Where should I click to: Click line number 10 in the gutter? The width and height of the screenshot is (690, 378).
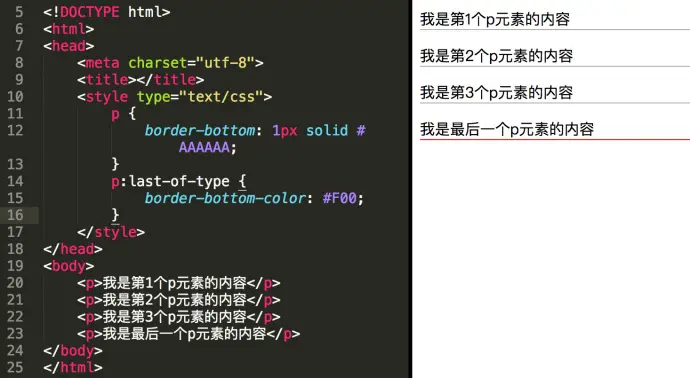point(15,97)
